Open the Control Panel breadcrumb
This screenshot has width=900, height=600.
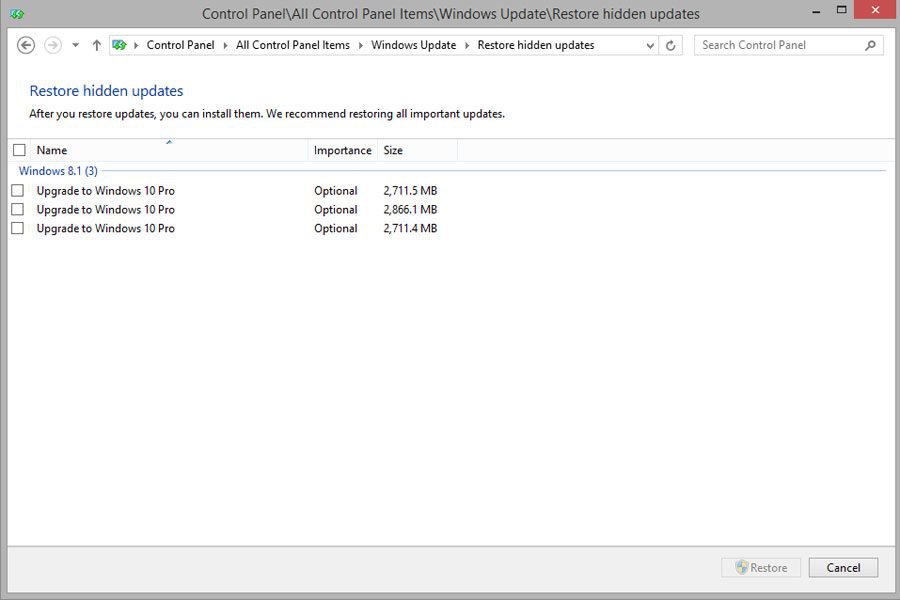pos(180,45)
